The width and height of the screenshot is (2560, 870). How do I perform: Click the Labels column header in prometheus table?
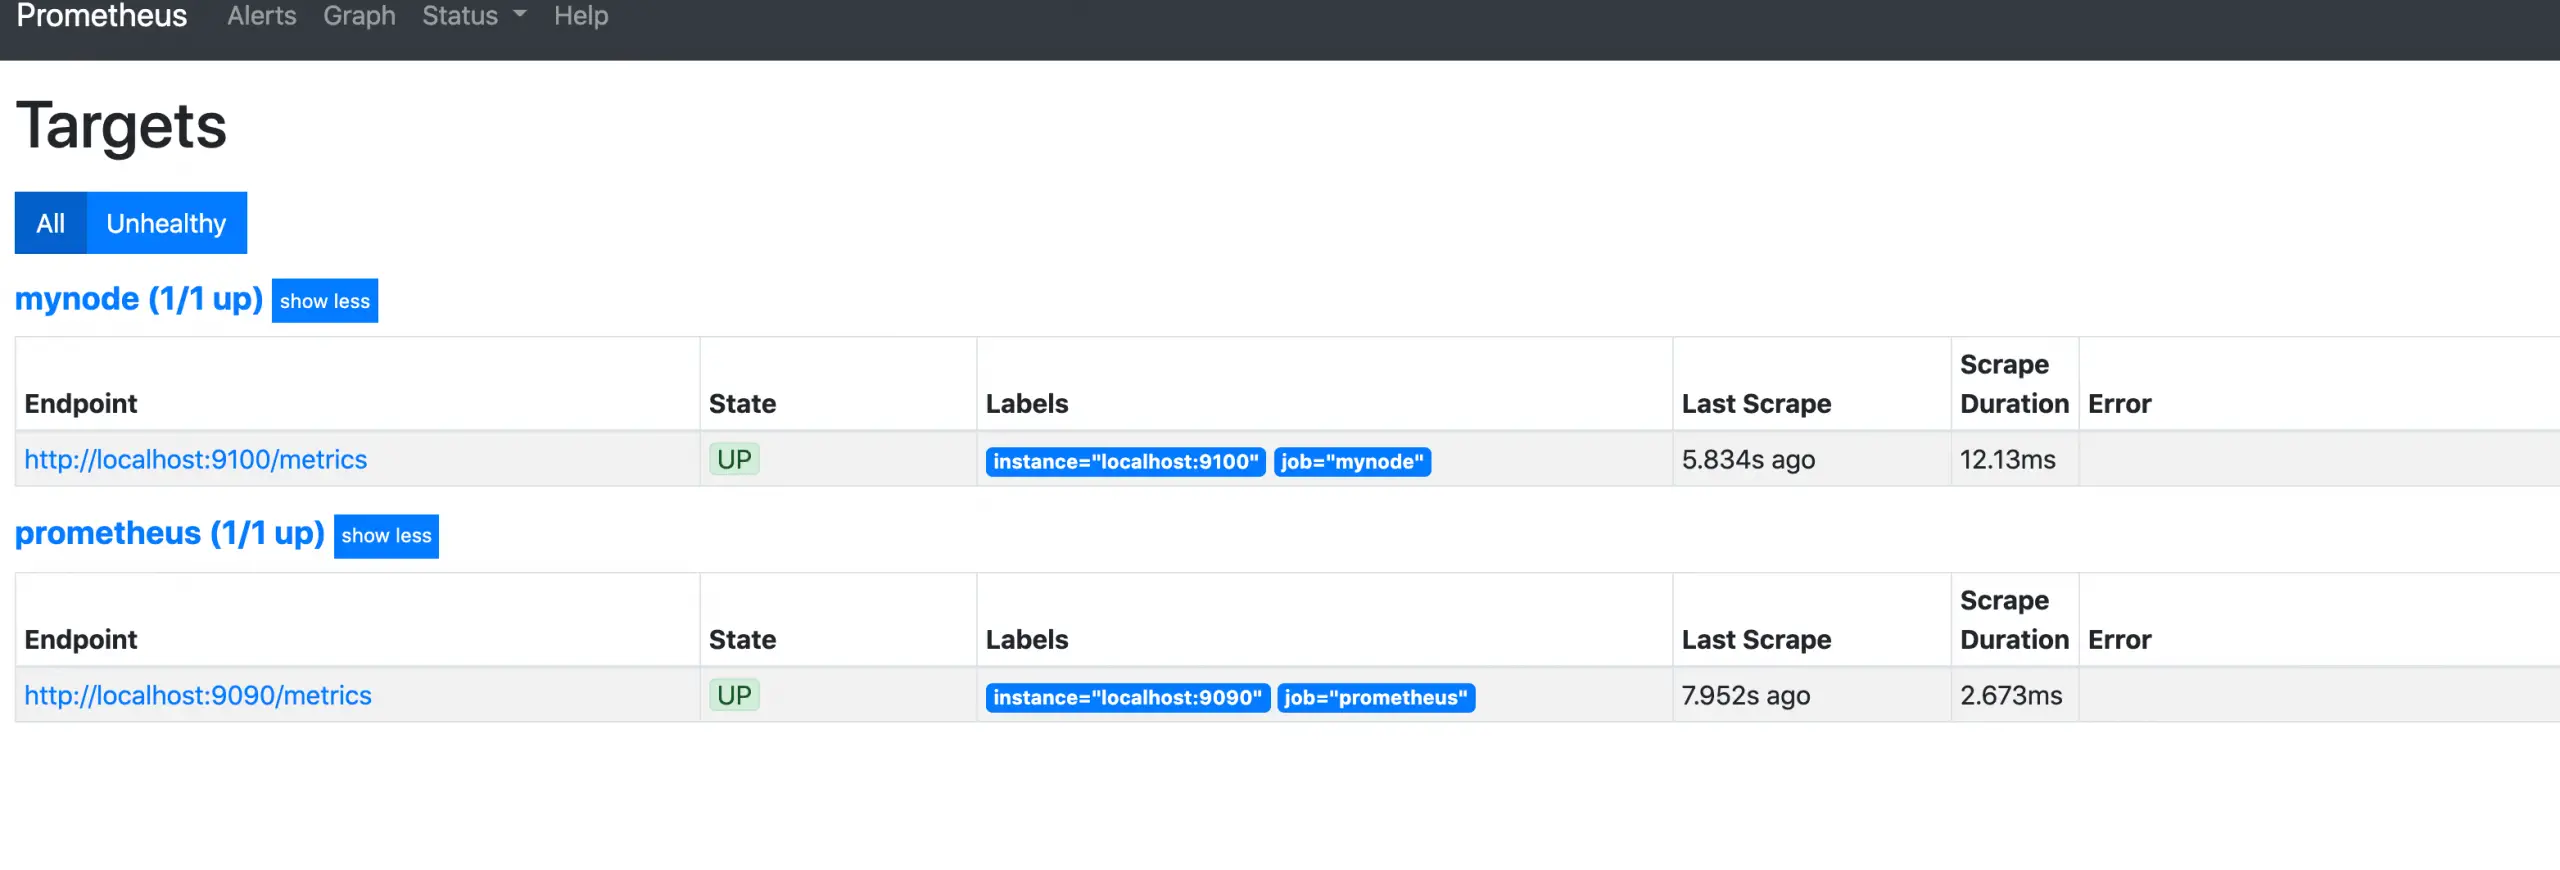pyautogui.click(x=1027, y=640)
